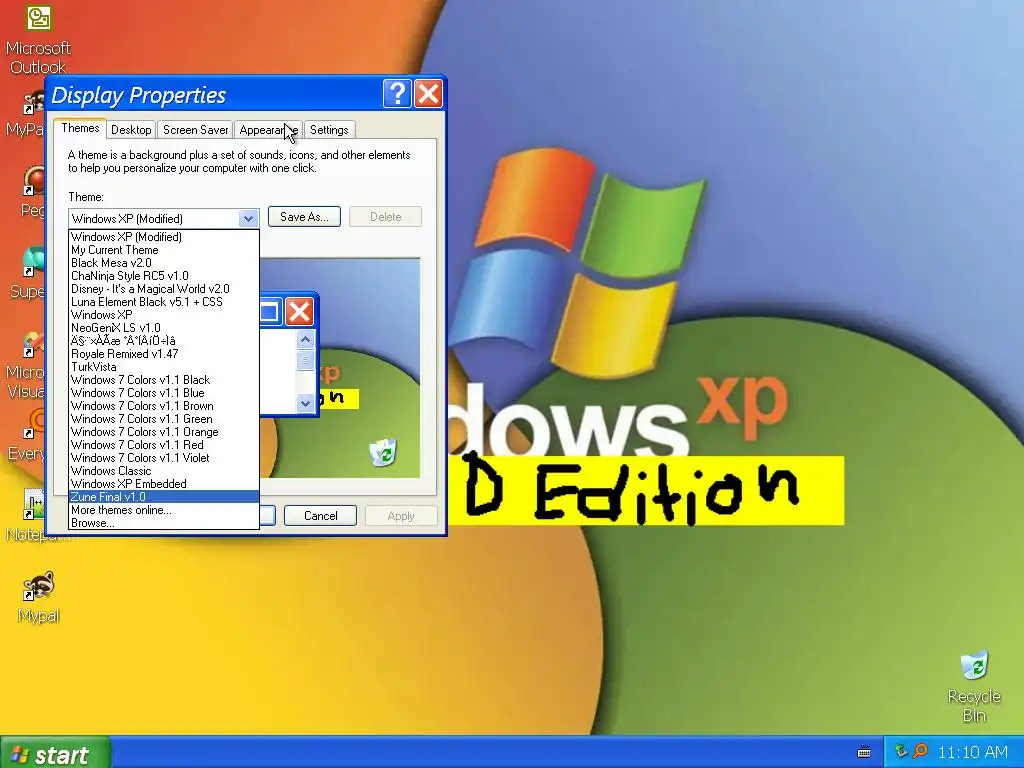Select Windows 7 Colors v1.1 Blue
This screenshot has width=1024, height=768.
(164, 392)
